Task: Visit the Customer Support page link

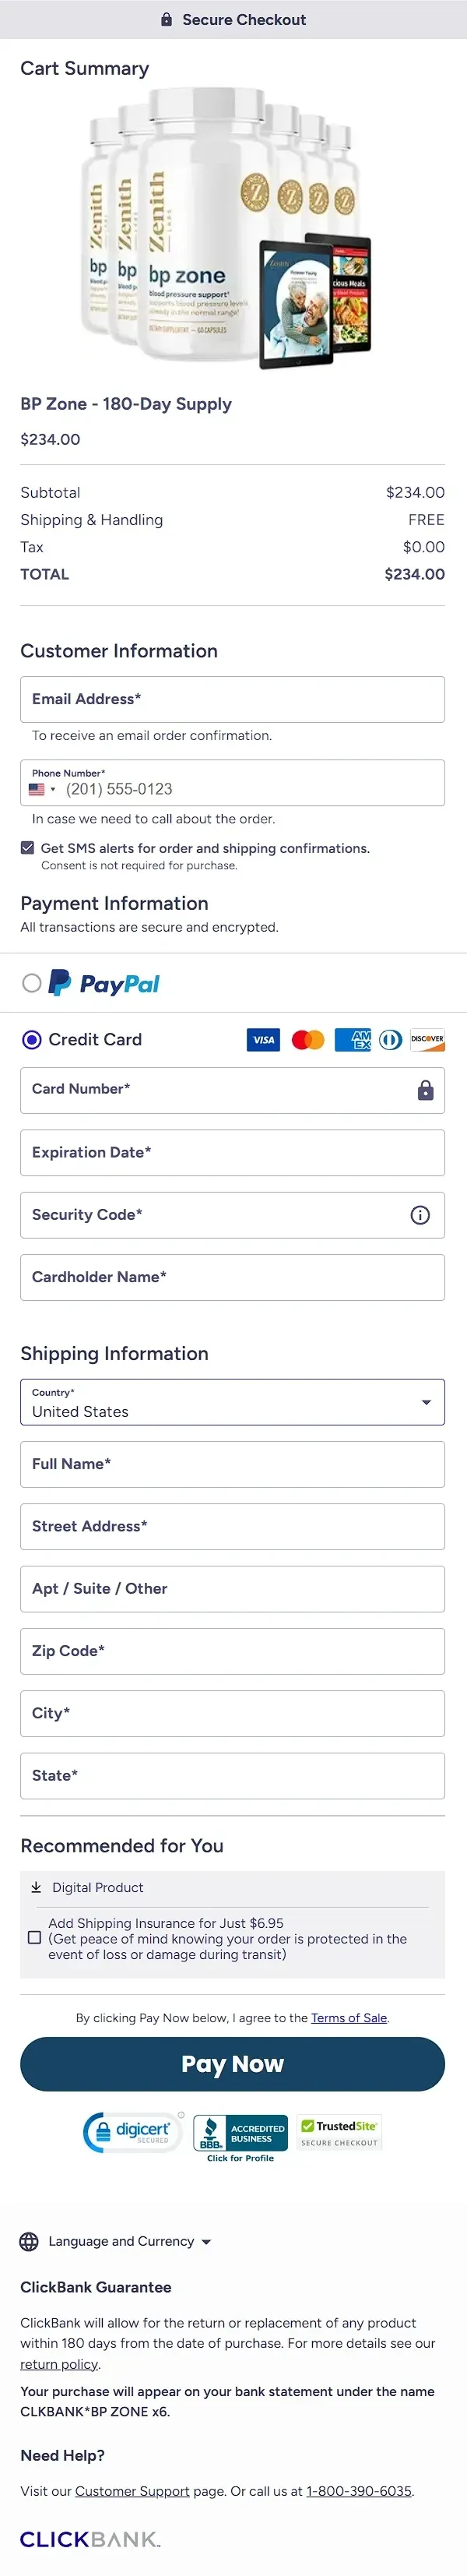Action: 132,2490
